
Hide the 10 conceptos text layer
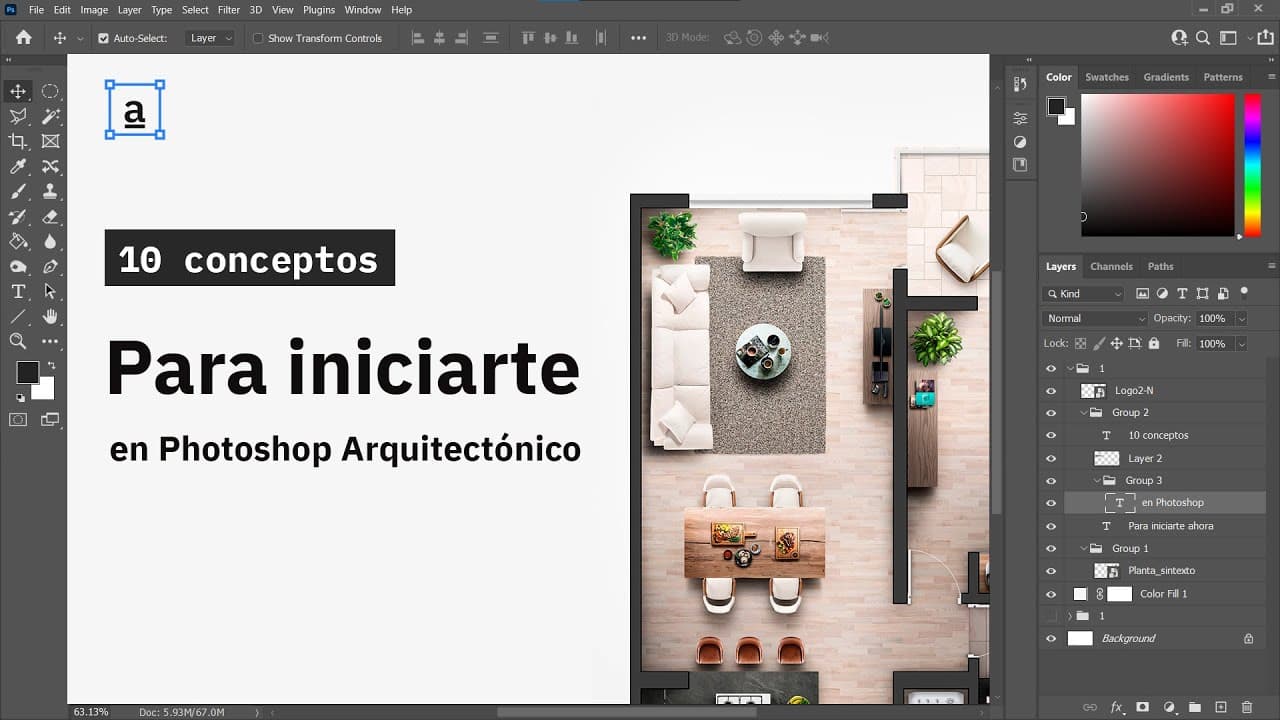[1050, 436]
